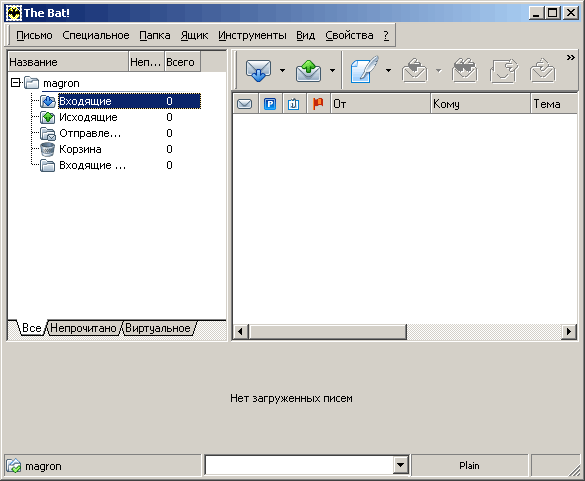The width and height of the screenshot is (585, 481).
Task: Click the status bar text input field
Action: click(299, 465)
